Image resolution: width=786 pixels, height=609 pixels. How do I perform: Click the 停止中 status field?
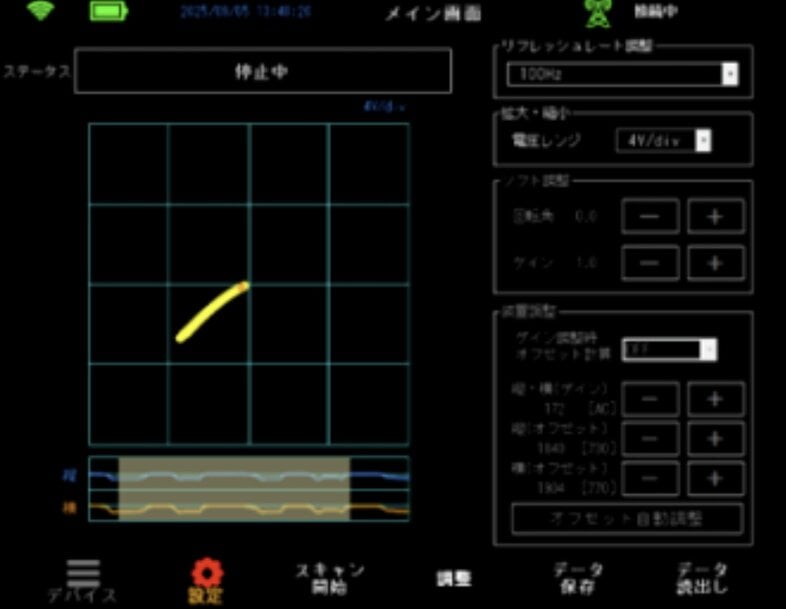(263, 71)
